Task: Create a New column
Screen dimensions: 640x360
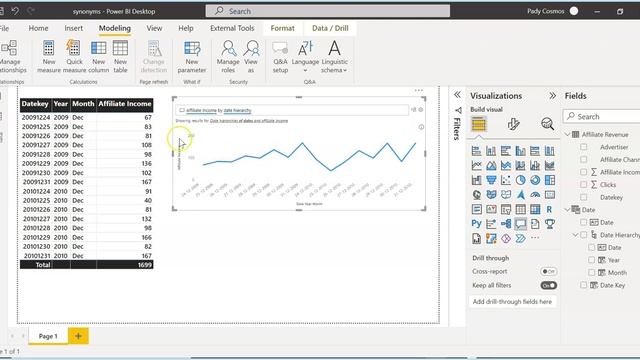Action: point(98,57)
